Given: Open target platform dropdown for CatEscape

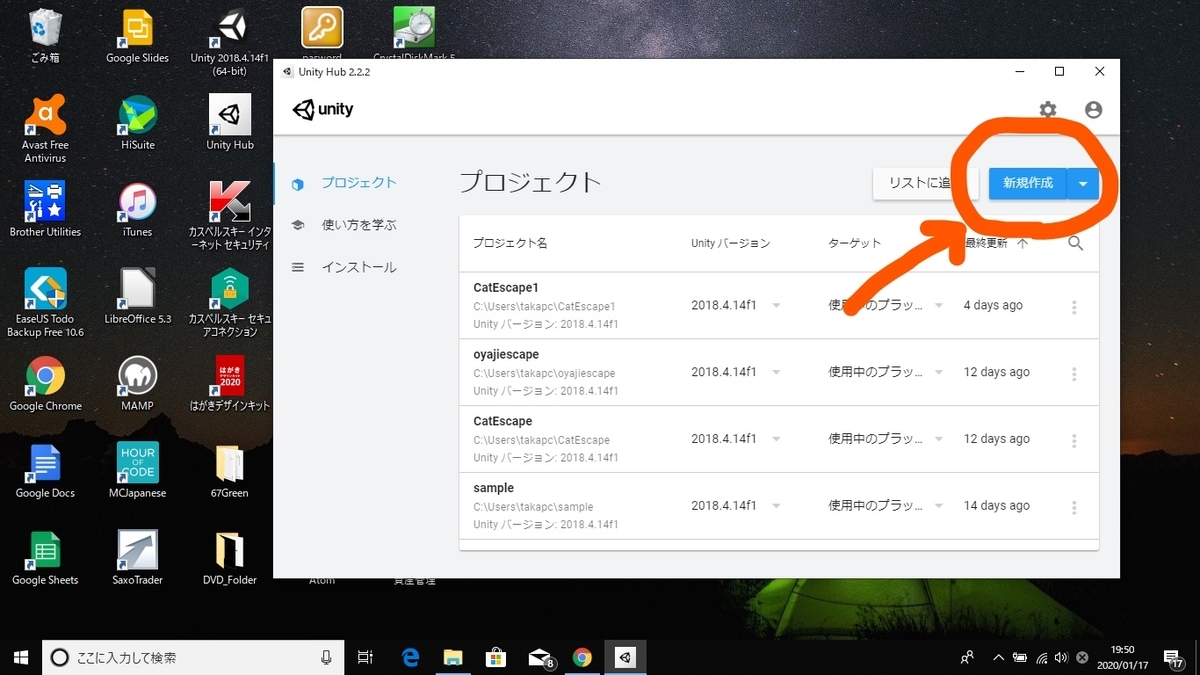Looking at the screenshot, I should point(939,439).
